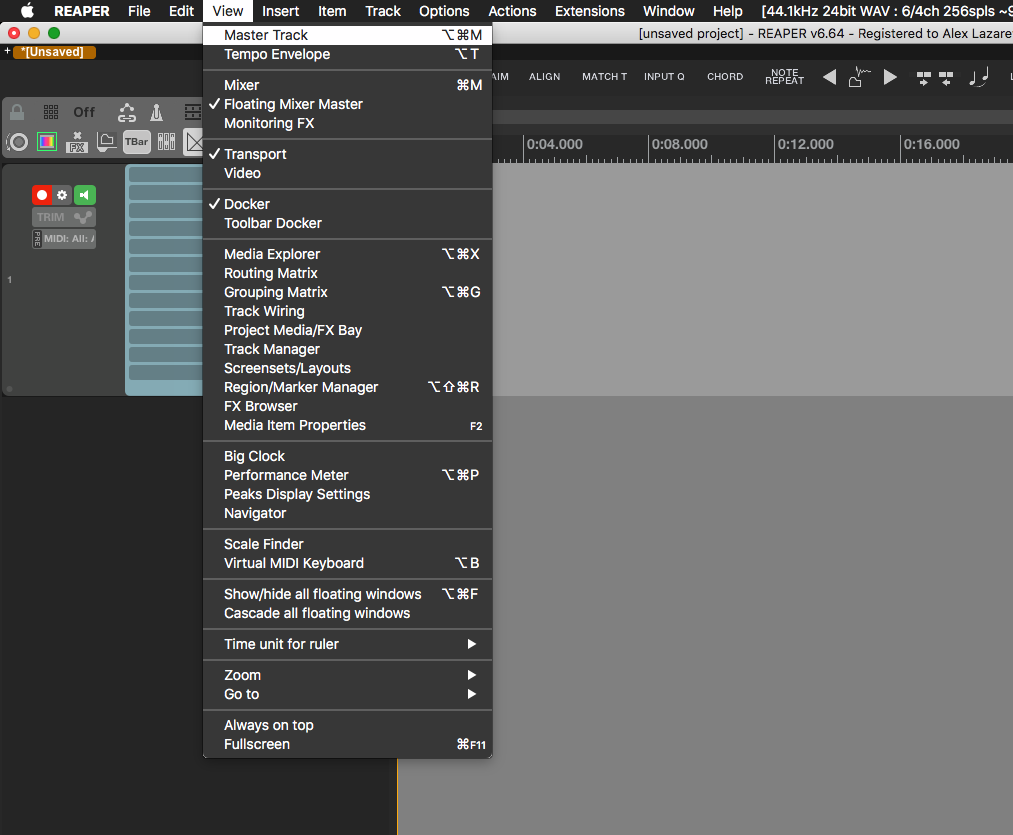The width and height of the screenshot is (1013, 835).
Task: Click the track envelope nodes icon
Action: coord(83,217)
